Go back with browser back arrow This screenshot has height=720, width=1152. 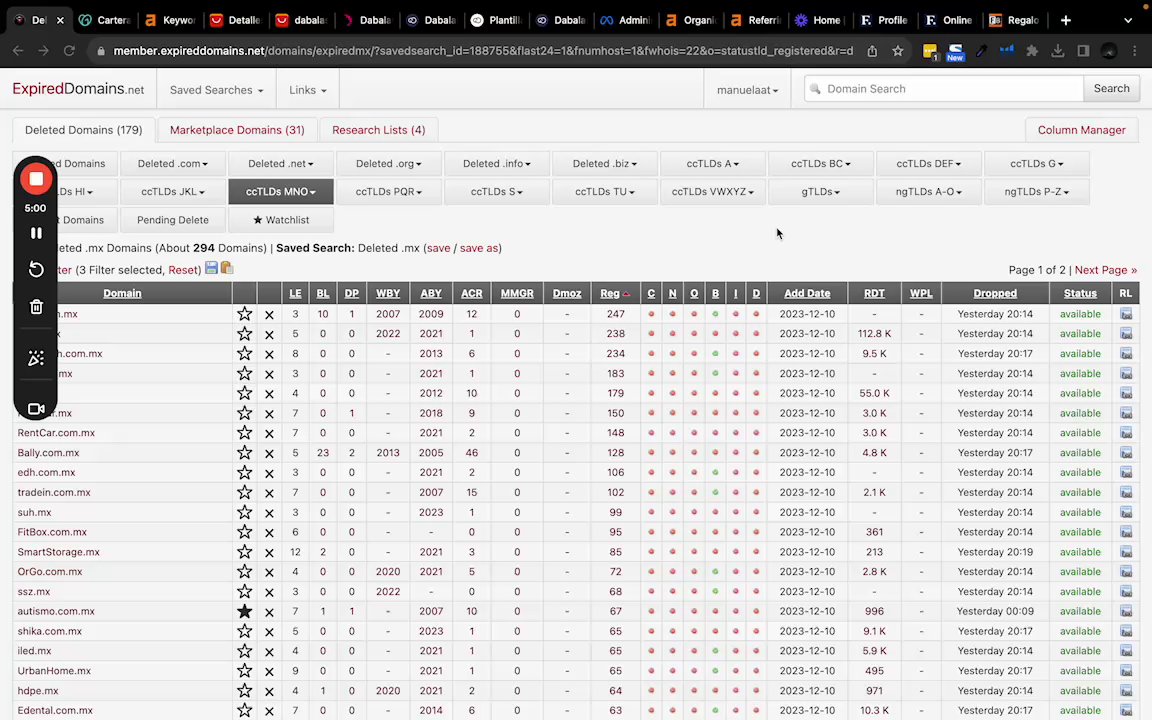click(18, 51)
